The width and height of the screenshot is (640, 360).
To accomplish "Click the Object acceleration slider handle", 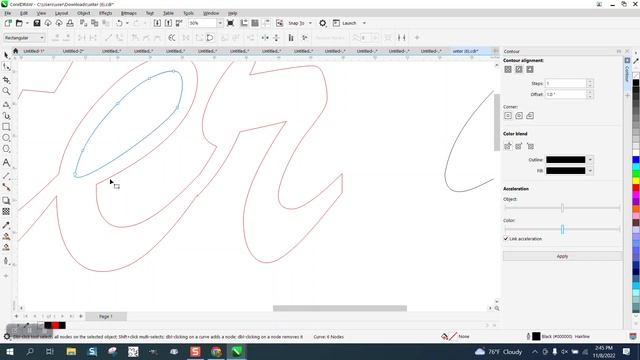I will (x=562, y=208).
